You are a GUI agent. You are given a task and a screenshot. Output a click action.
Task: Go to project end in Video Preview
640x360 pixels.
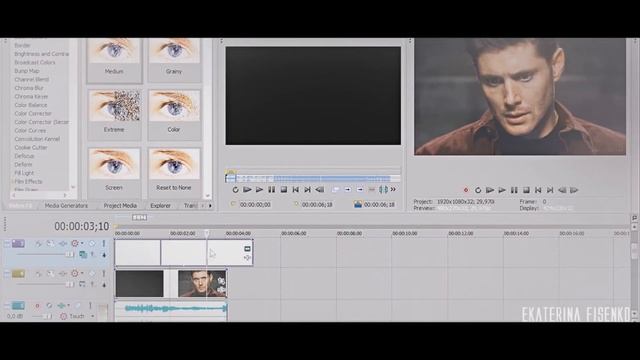point(550,190)
